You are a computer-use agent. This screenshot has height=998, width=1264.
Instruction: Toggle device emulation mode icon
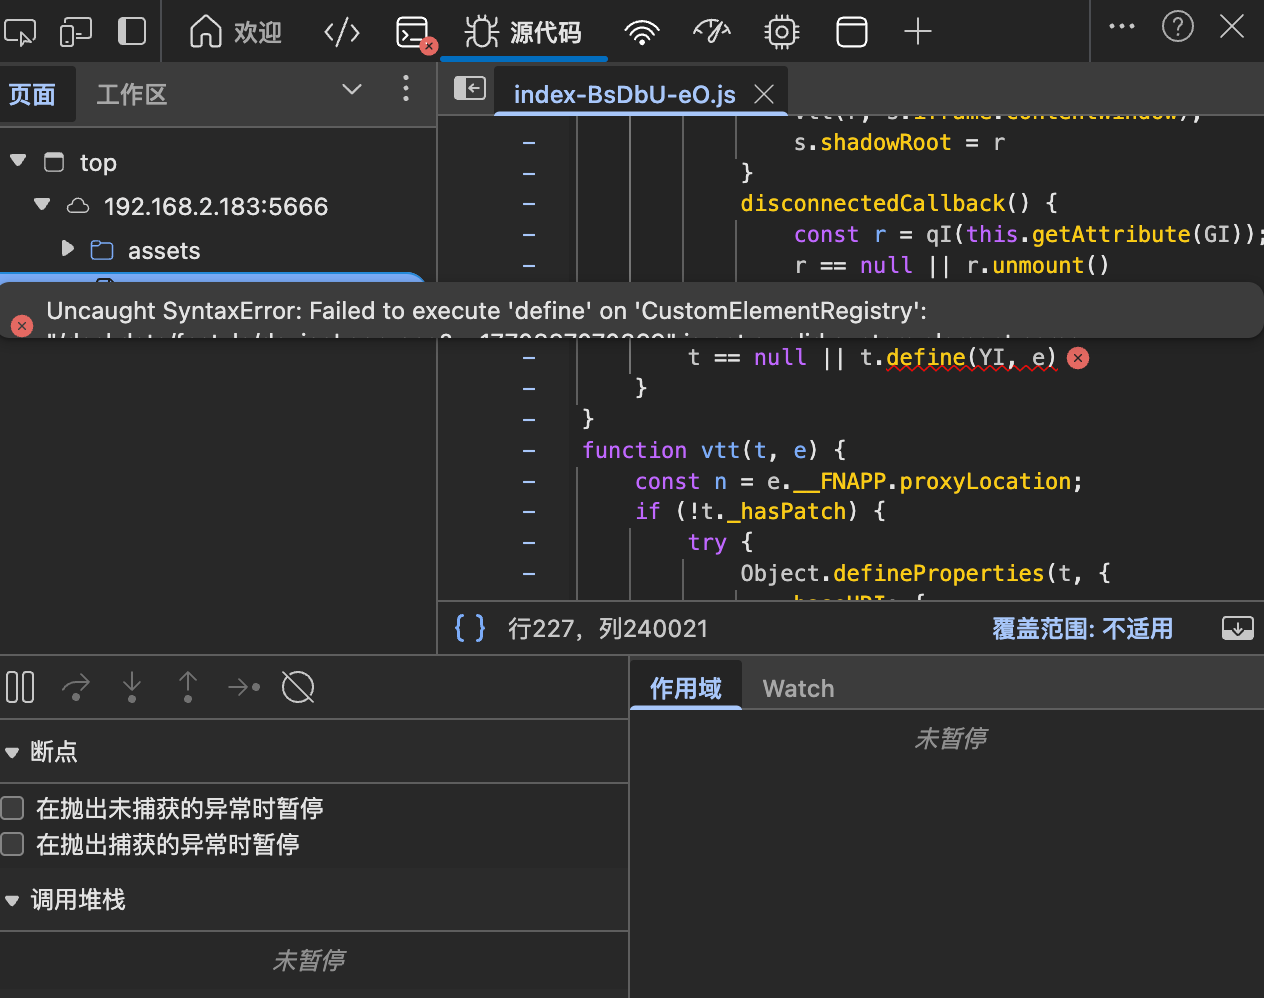76,32
